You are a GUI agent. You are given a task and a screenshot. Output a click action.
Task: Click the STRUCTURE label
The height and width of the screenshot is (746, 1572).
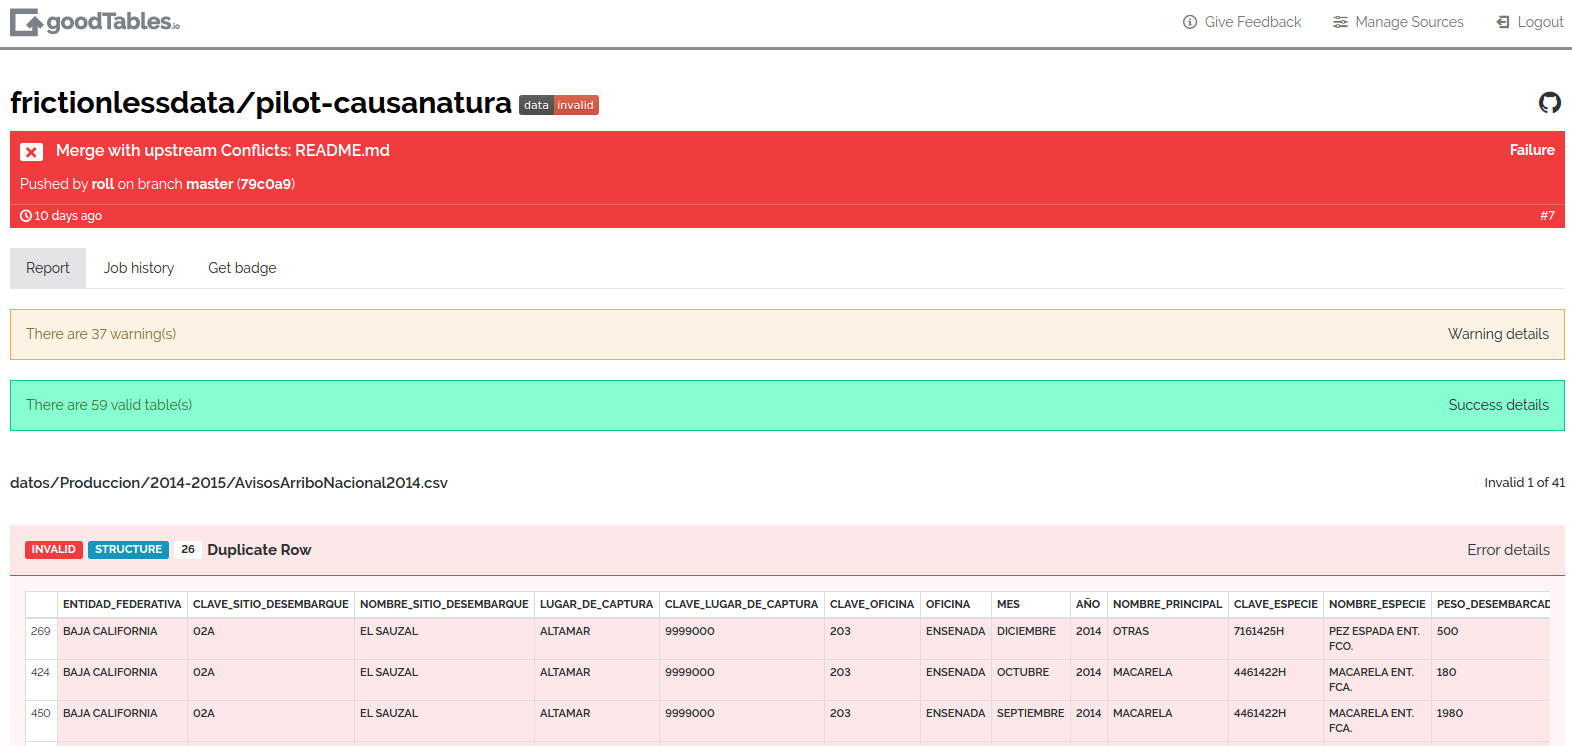pyautogui.click(x=128, y=550)
